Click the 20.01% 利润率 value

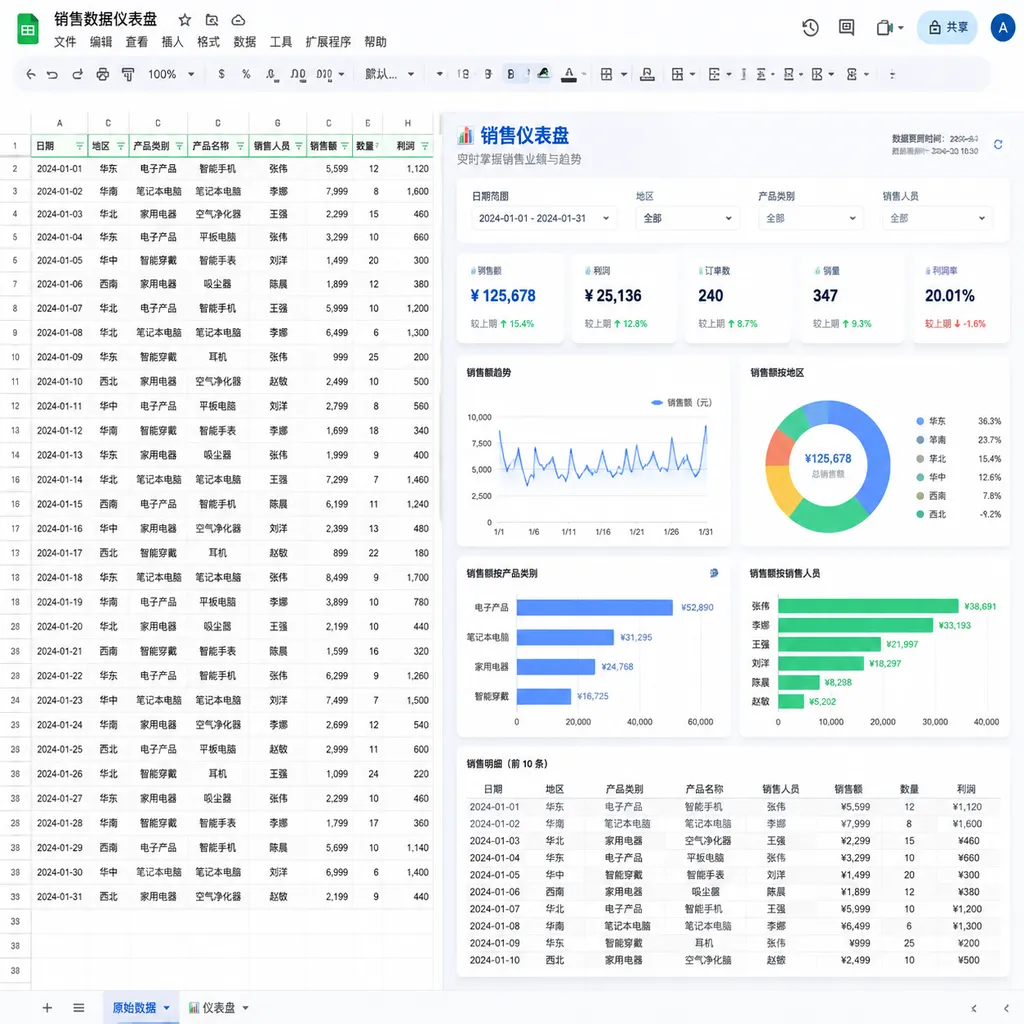click(949, 296)
